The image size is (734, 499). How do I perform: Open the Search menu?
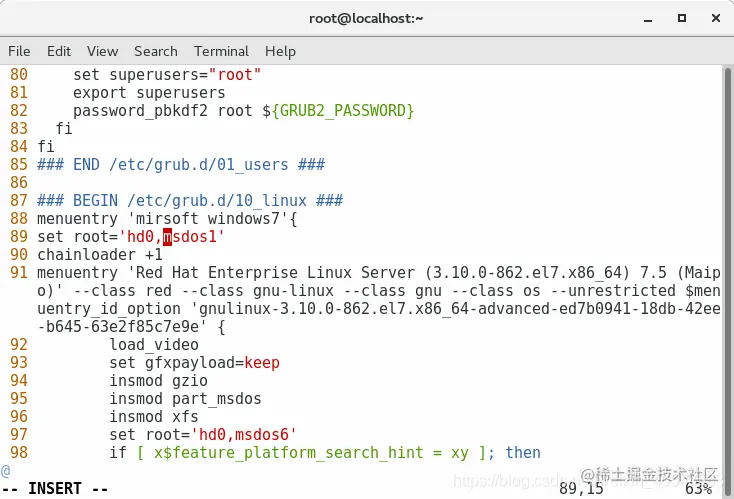[156, 51]
